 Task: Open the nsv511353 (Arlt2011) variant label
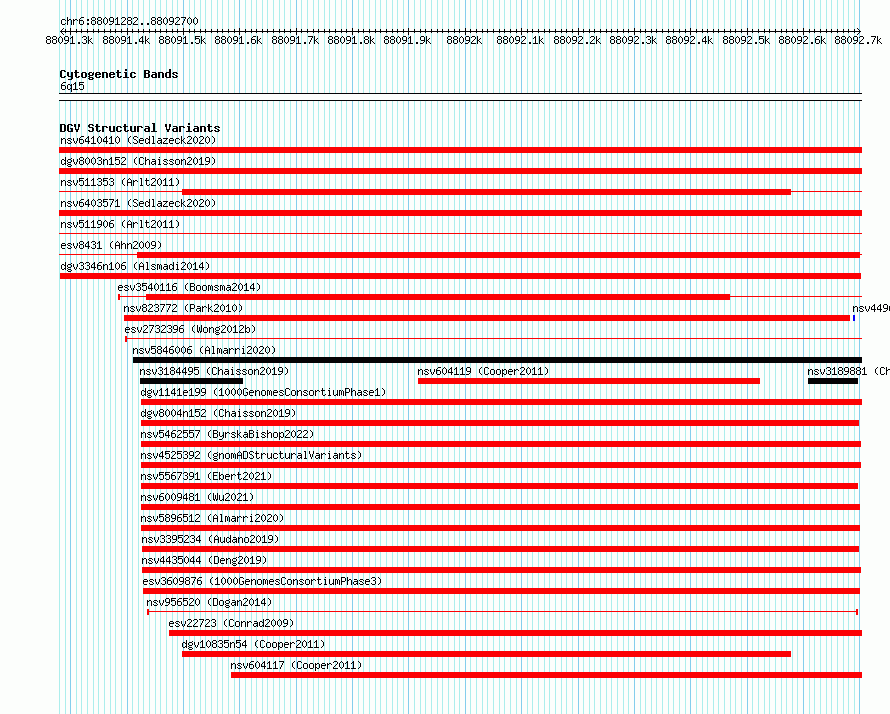[120, 182]
